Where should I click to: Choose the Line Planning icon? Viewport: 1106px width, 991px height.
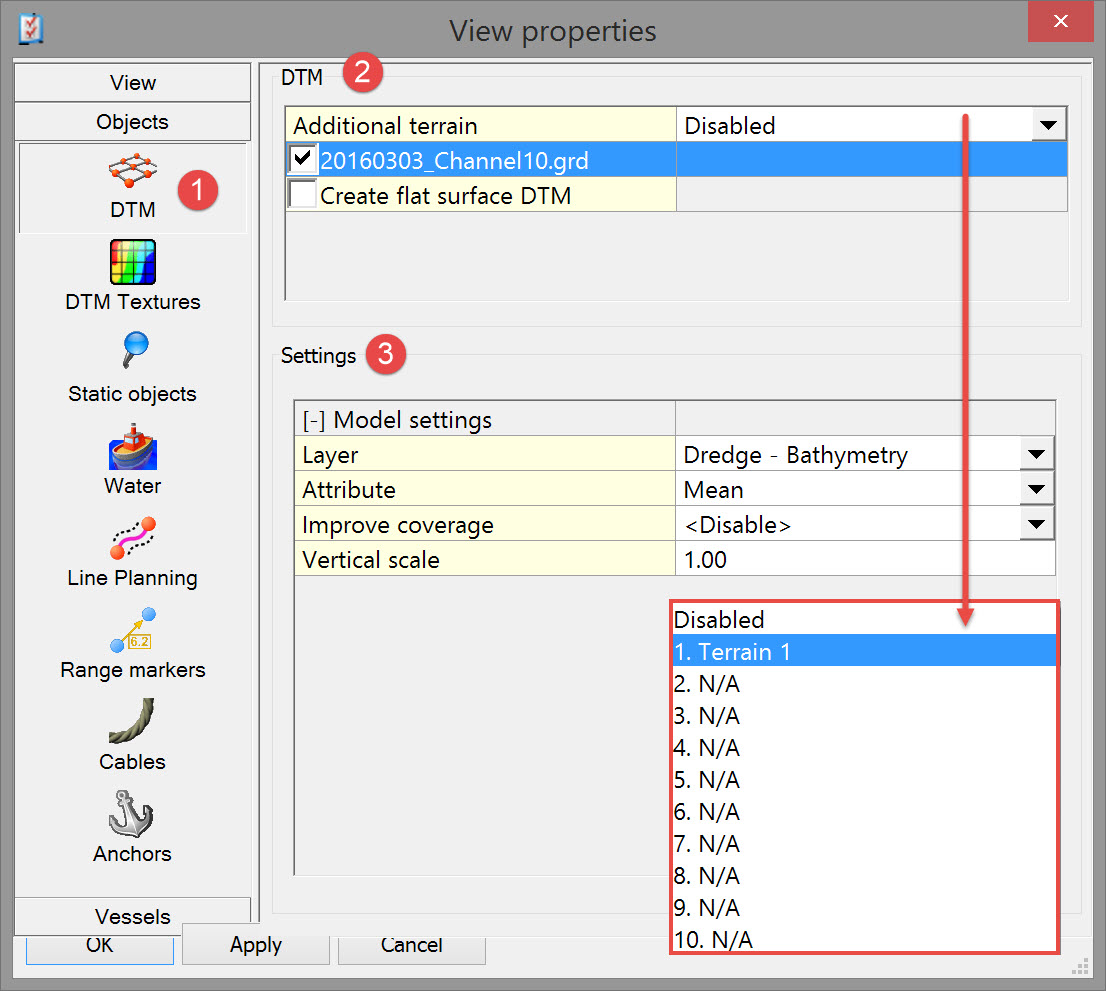pyautogui.click(x=132, y=539)
